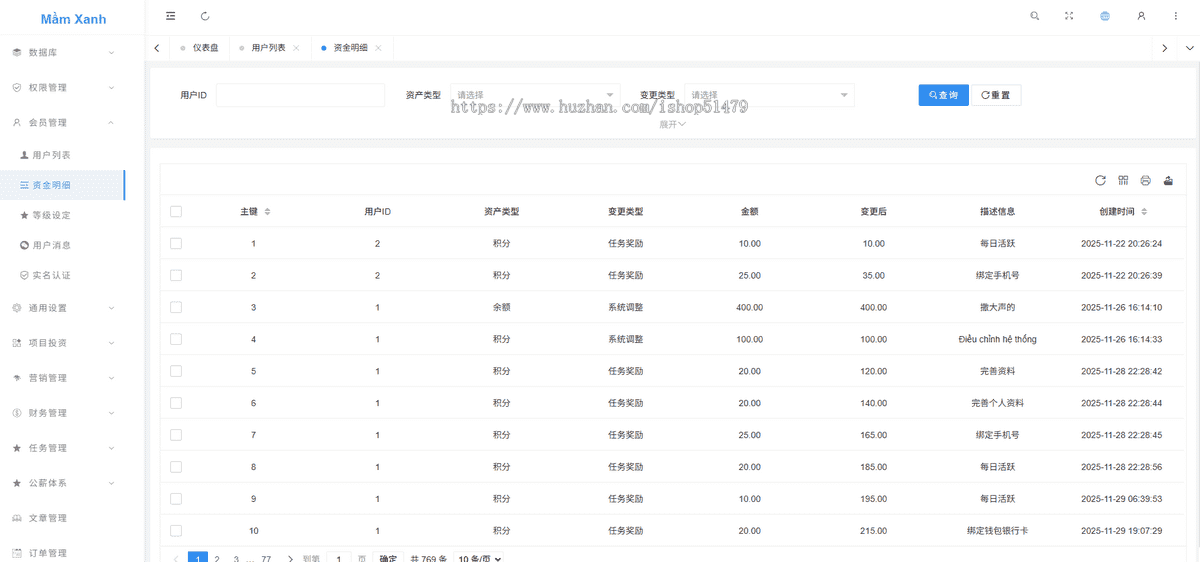Focus the jump-to-page number input

tap(340, 559)
